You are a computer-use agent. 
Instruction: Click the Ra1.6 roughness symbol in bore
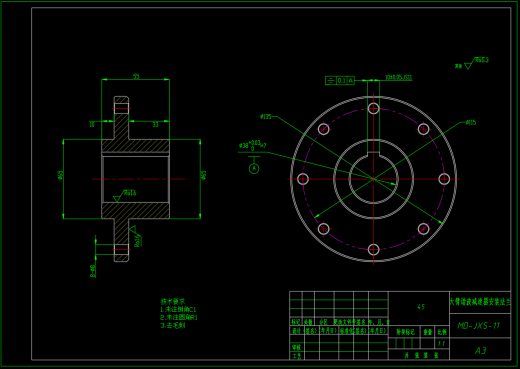[125, 195]
